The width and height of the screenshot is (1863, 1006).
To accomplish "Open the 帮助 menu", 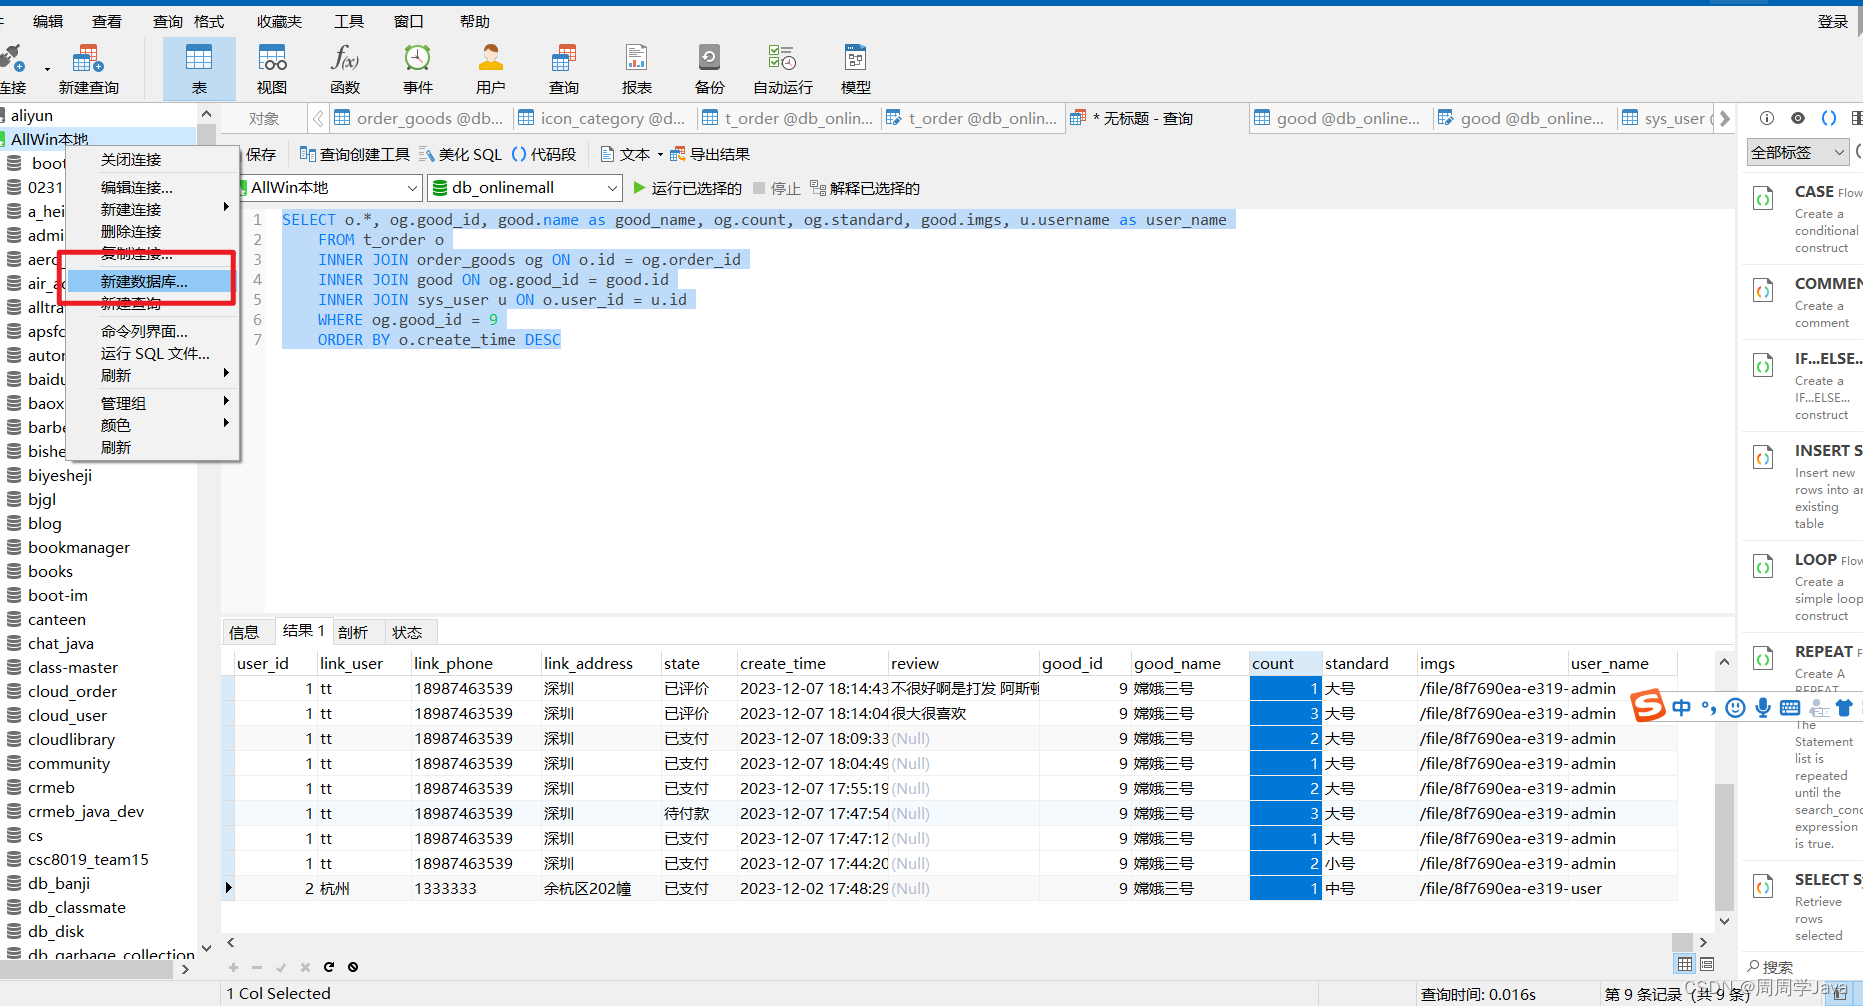I will pos(474,21).
